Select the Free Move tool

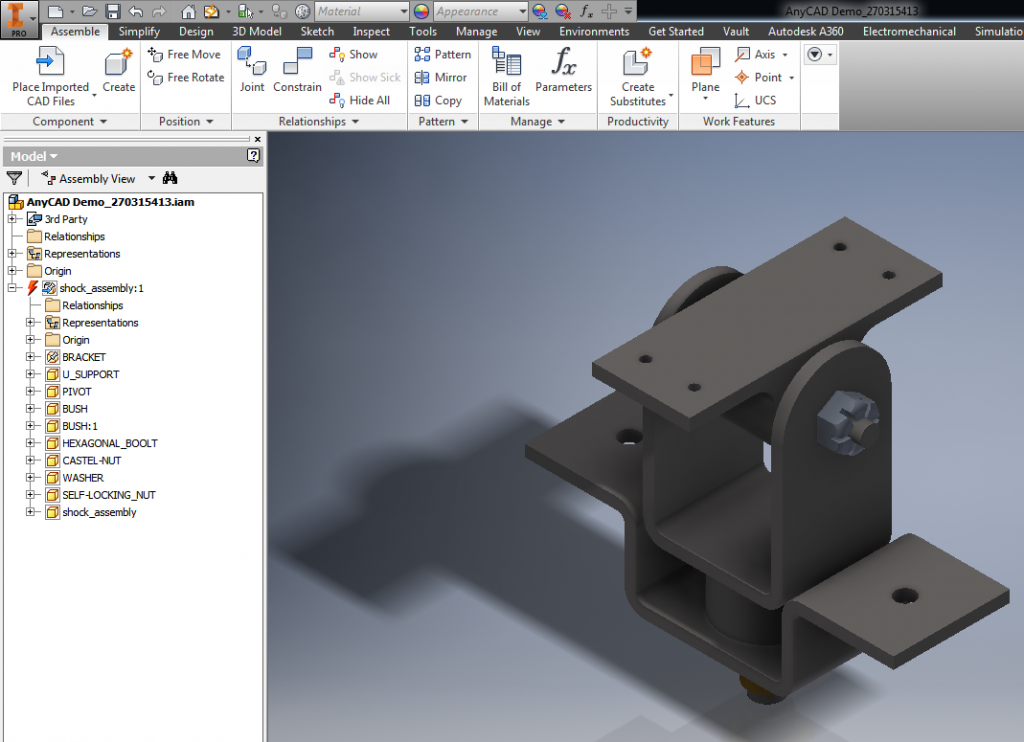[x=185, y=54]
